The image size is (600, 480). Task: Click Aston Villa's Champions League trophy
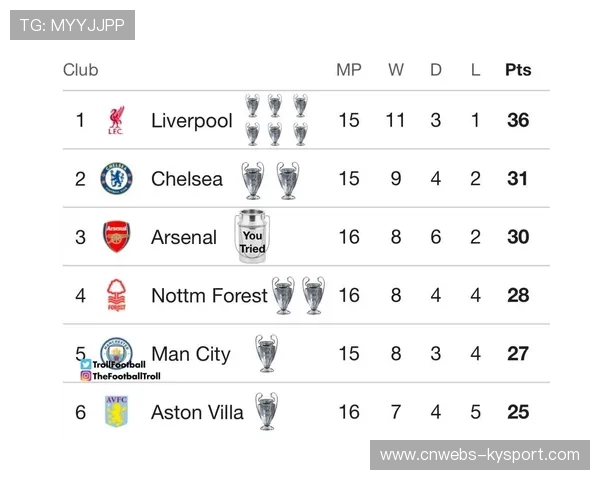265,410
